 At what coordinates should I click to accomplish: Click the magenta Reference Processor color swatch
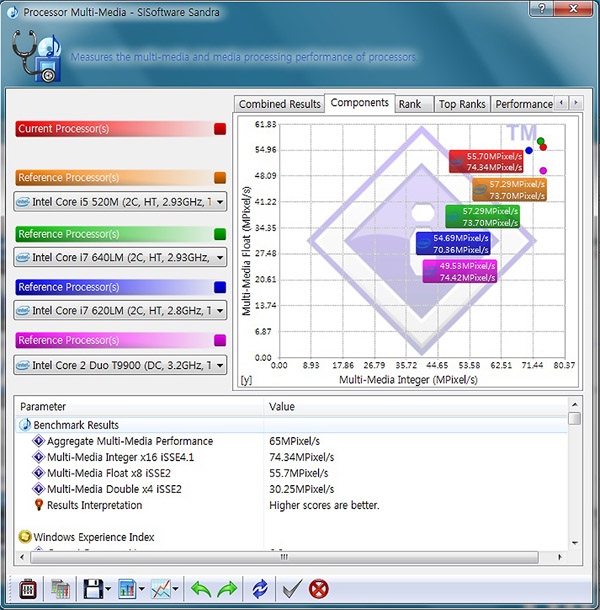click(220, 340)
